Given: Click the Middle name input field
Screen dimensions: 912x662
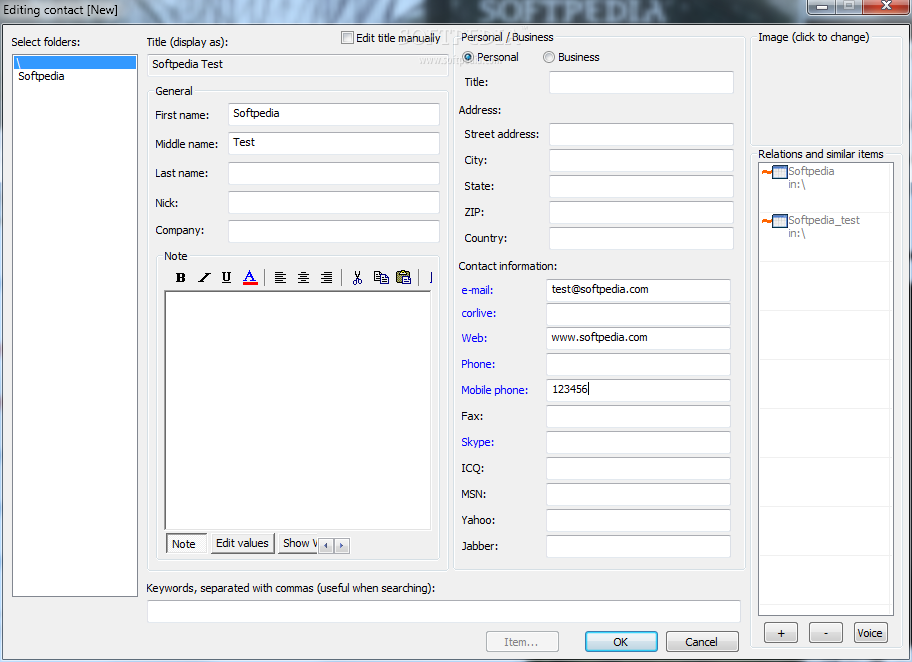Looking at the screenshot, I should pos(333,143).
